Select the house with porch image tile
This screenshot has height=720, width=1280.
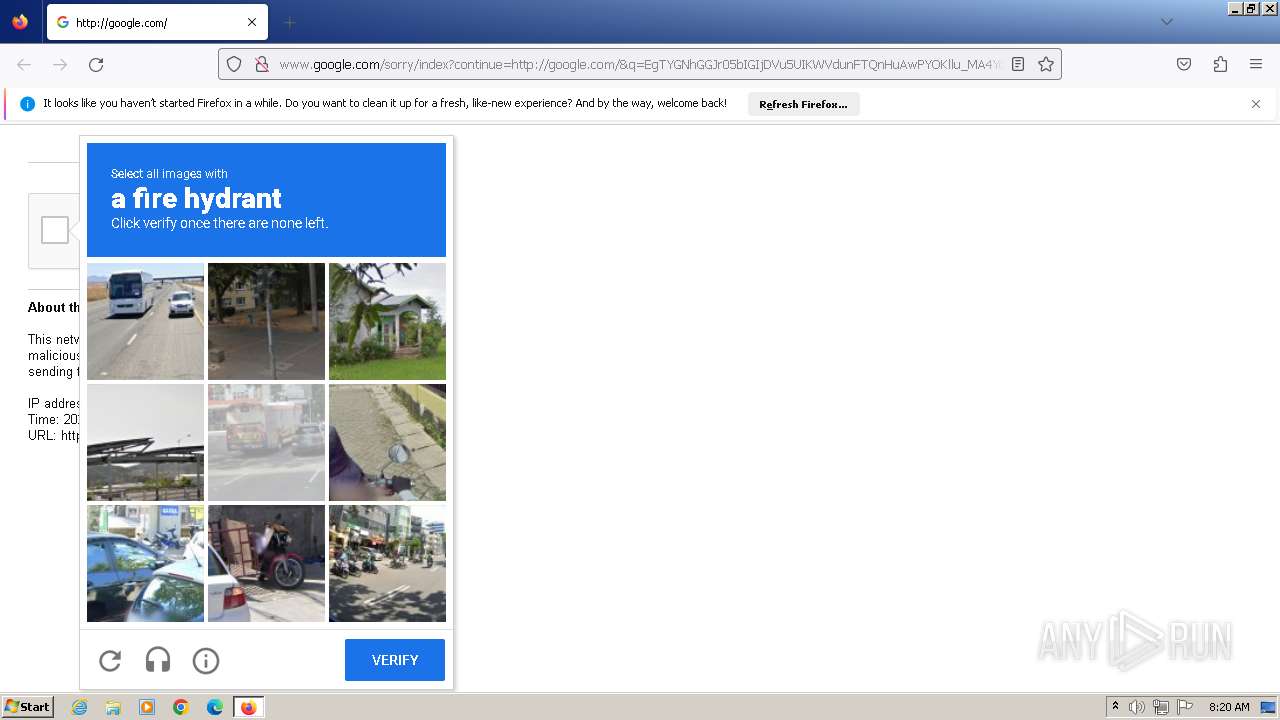click(x=387, y=321)
